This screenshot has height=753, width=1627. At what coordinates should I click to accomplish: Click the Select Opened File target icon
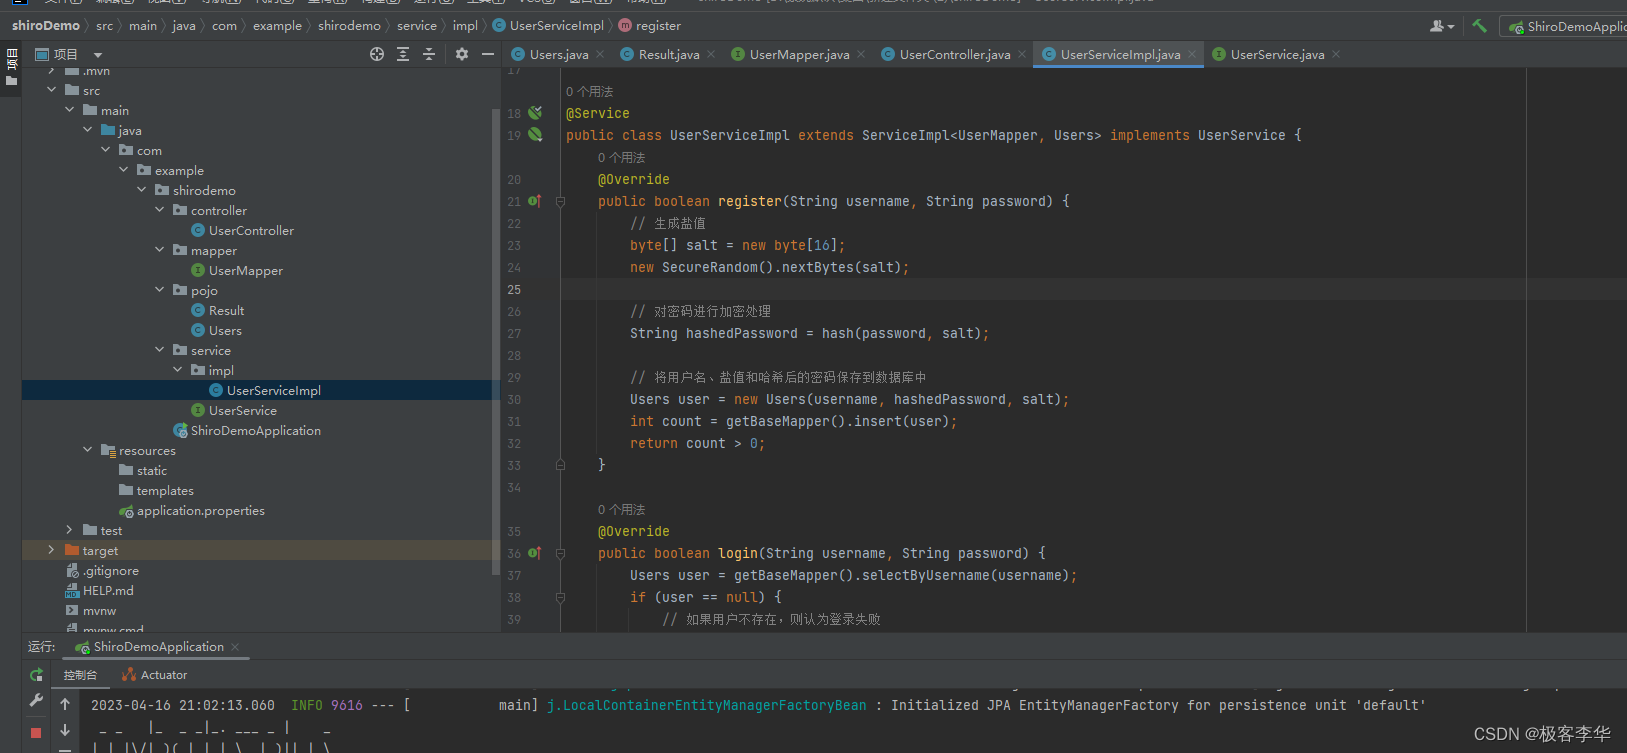click(377, 54)
